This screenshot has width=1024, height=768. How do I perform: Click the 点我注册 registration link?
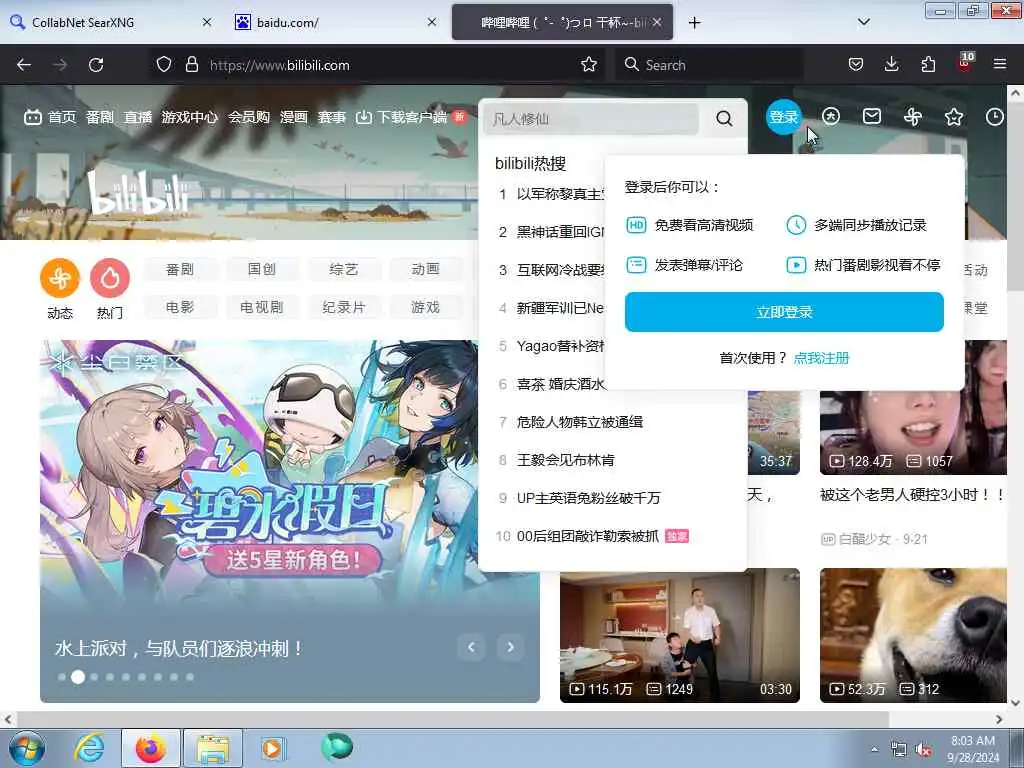point(821,358)
